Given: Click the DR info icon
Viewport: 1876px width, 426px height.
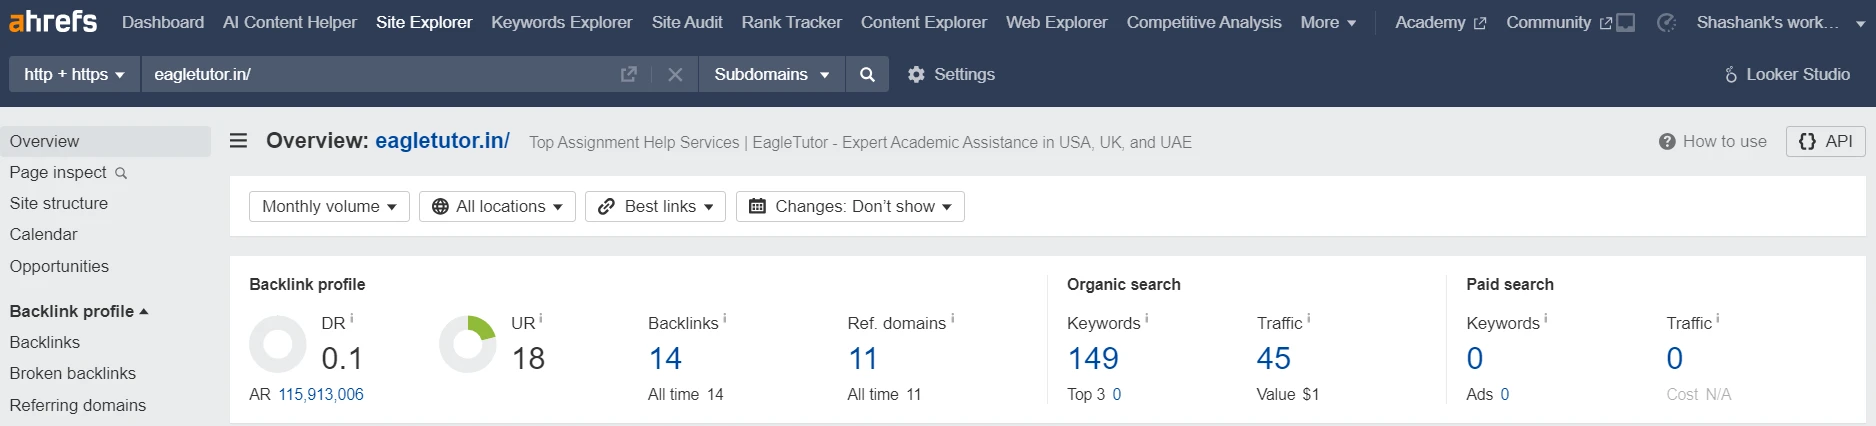Looking at the screenshot, I should click(x=352, y=318).
